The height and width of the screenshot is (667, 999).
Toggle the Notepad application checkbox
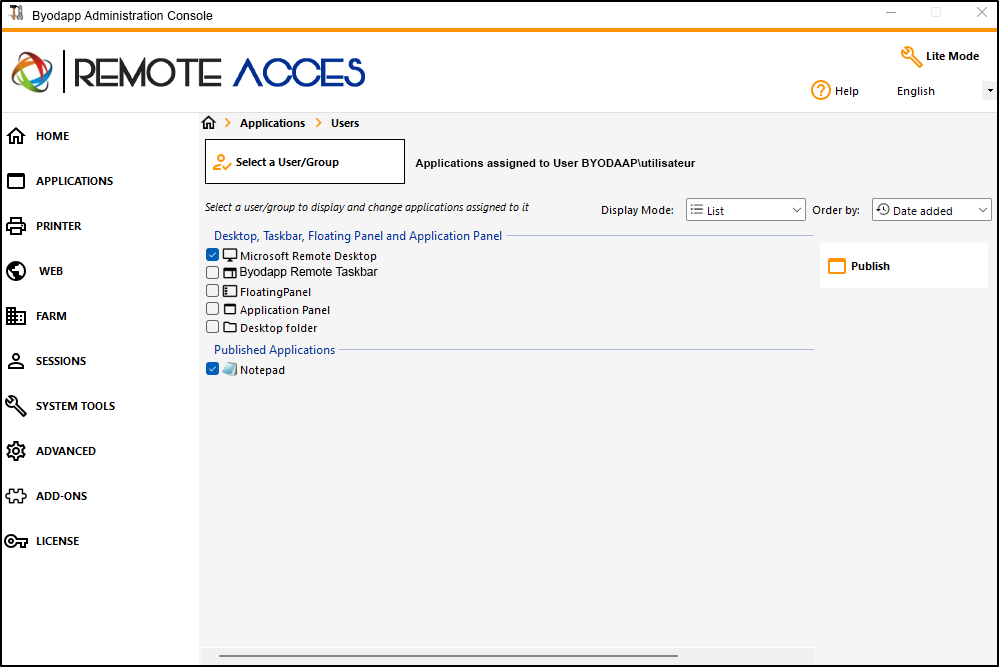coord(213,369)
